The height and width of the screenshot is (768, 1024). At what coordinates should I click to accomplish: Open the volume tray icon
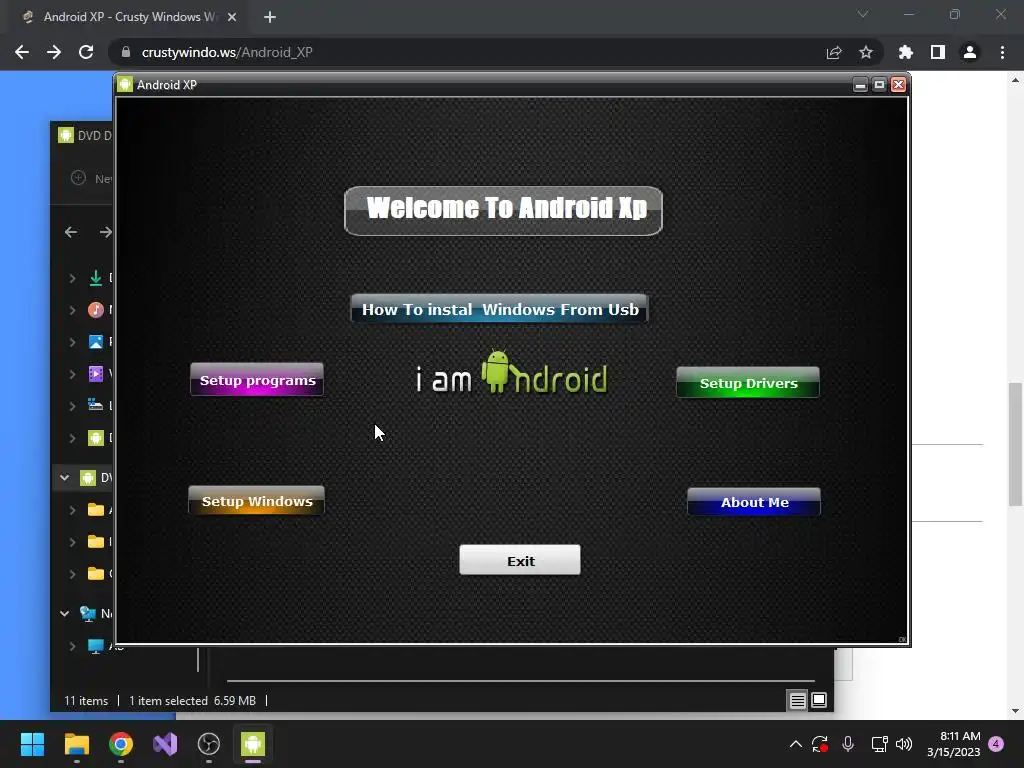click(904, 744)
